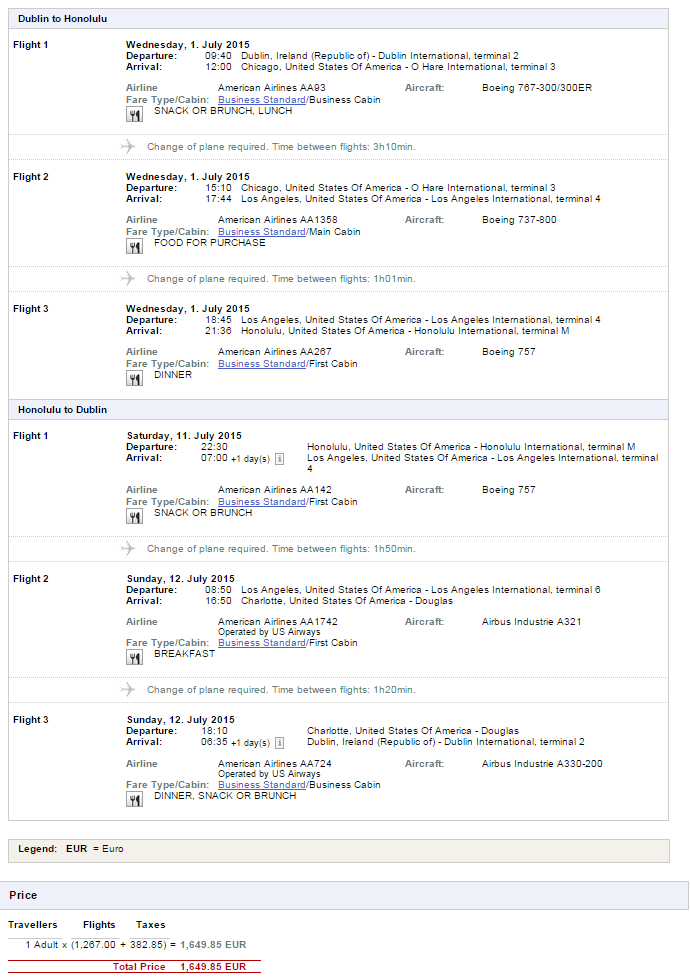This screenshot has width=690, height=980.
Task: Click the Travellers column header
Action: tap(32, 924)
